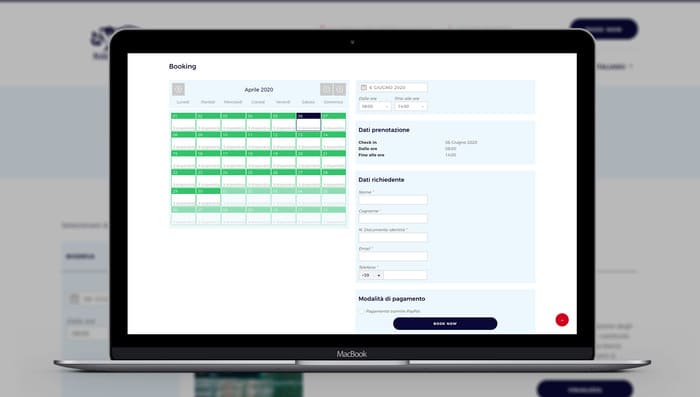Viewport: 700px width, 397px height.
Task: Open the 'Fino alle ore' 14:00 dropdown
Action: (x=411, y=107)
